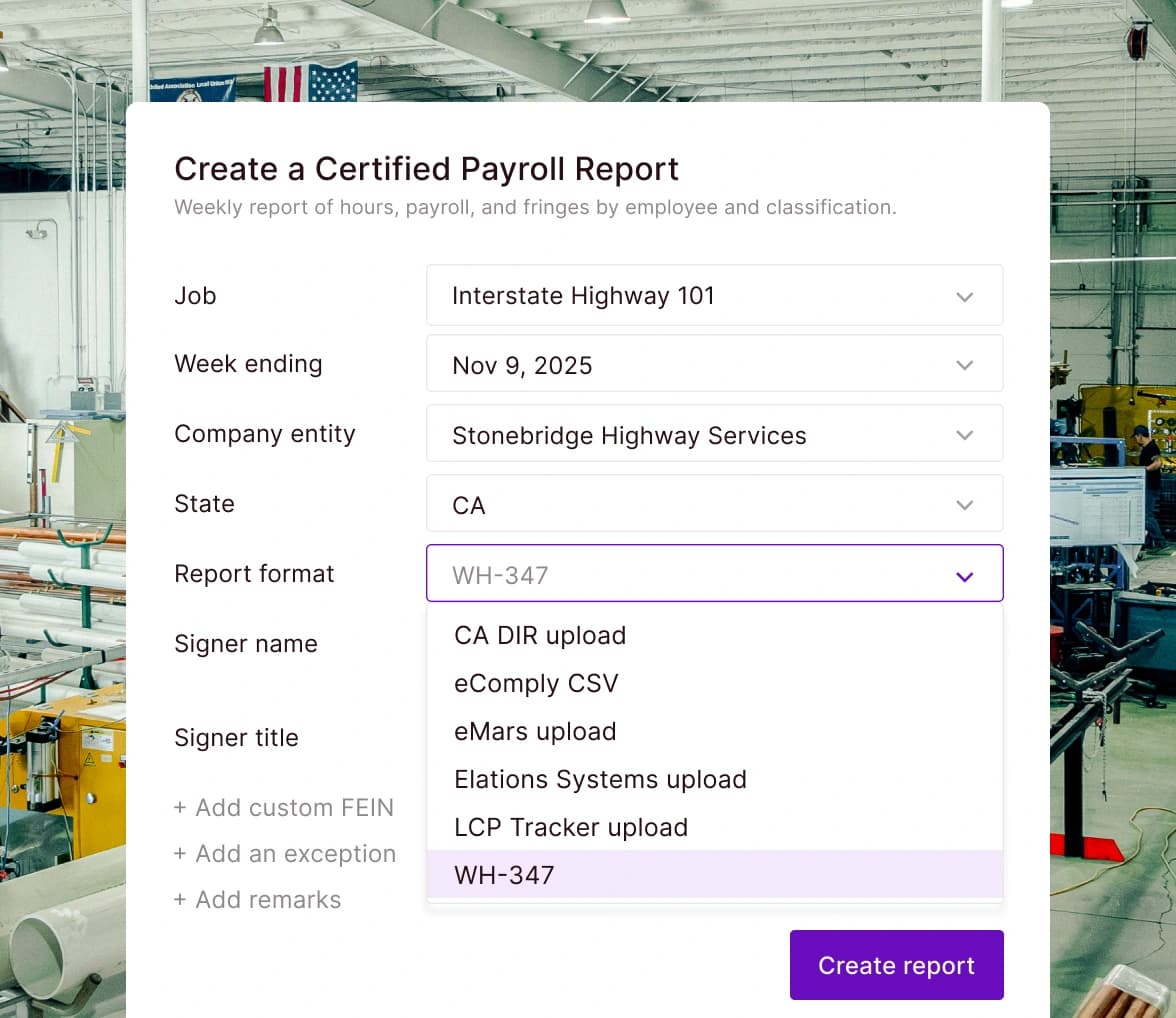1176x1018 pixels.
Task: Open the Week ending dropdown Nov 9, 2025
Action: pos(714,365)
